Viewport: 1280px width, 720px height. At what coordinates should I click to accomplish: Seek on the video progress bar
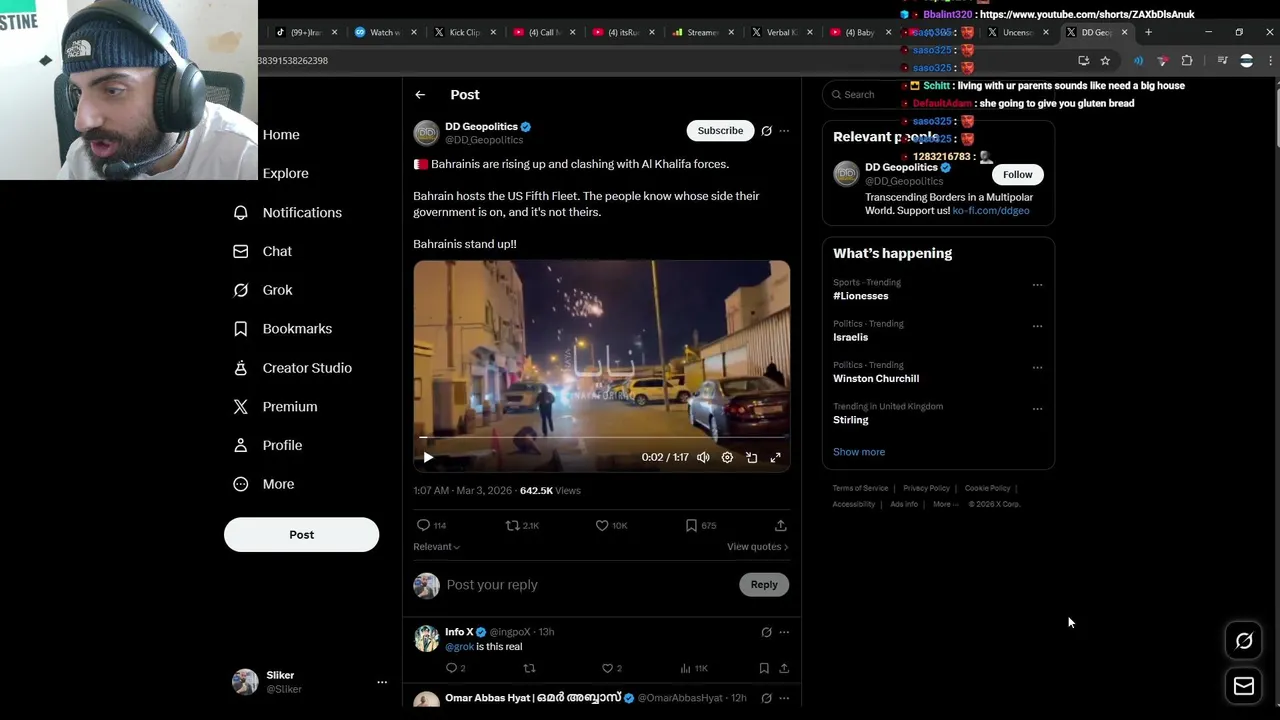(602, 438)
